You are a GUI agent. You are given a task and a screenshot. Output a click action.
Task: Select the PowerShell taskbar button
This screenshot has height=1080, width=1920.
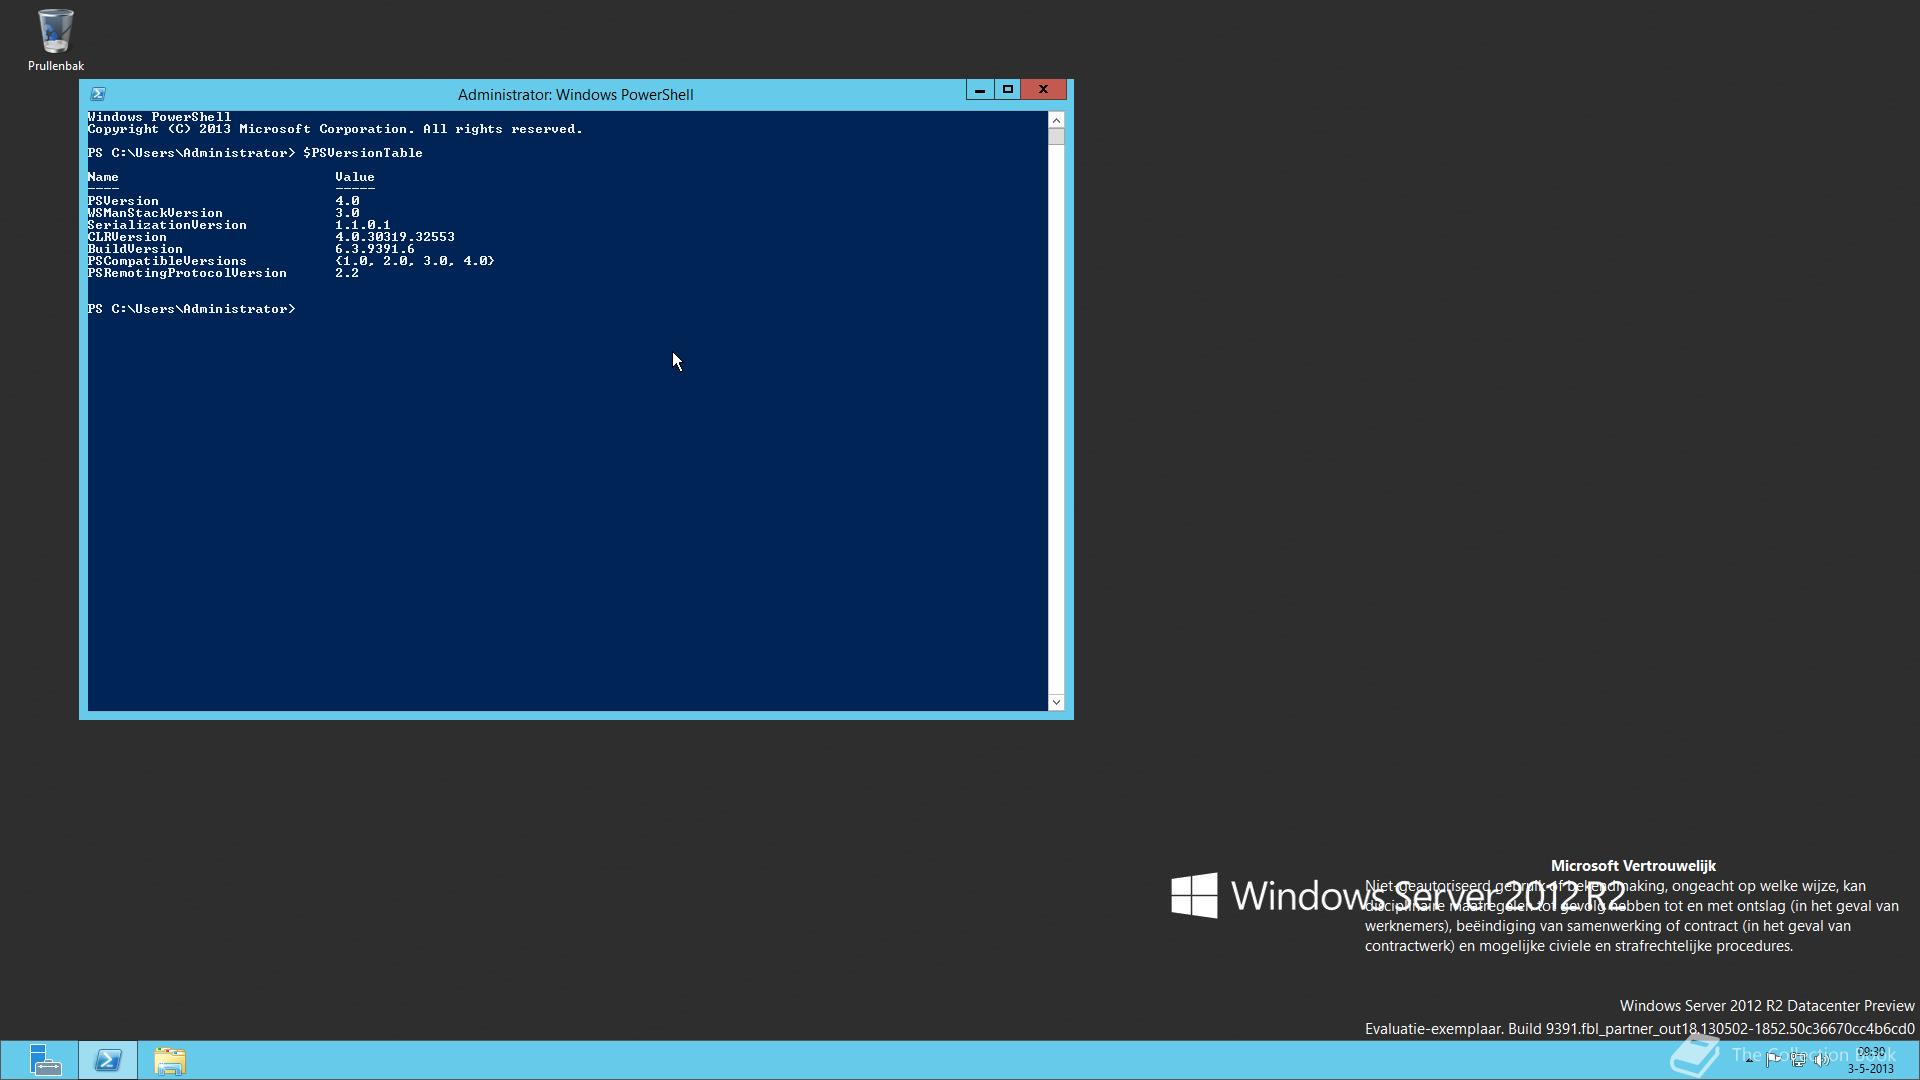[x=108, y=1060]
